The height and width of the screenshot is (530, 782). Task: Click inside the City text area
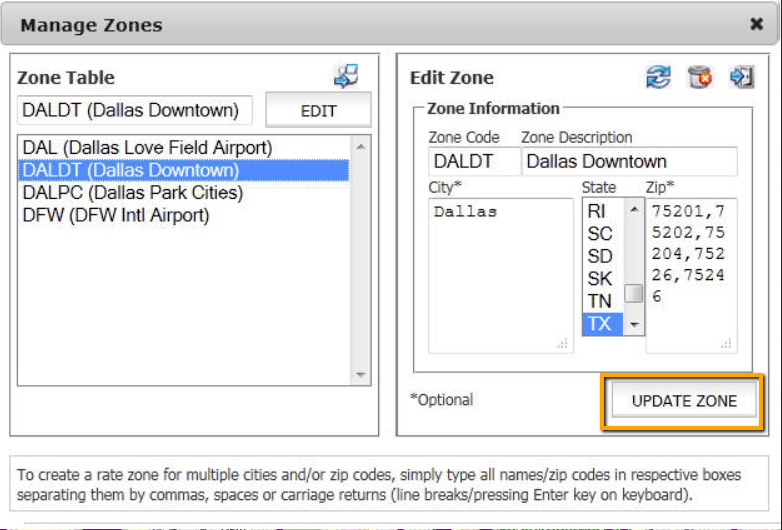pyautogui.click(x=500, y=275)
